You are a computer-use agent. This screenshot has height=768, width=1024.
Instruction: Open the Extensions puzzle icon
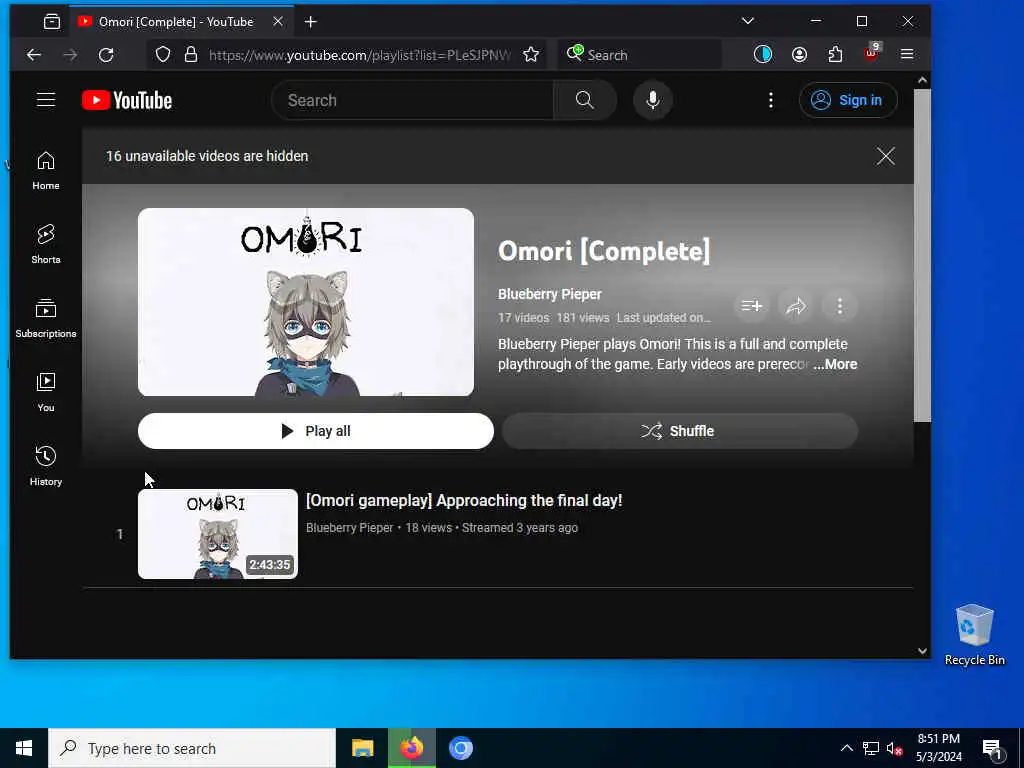(x=835, y=55)
